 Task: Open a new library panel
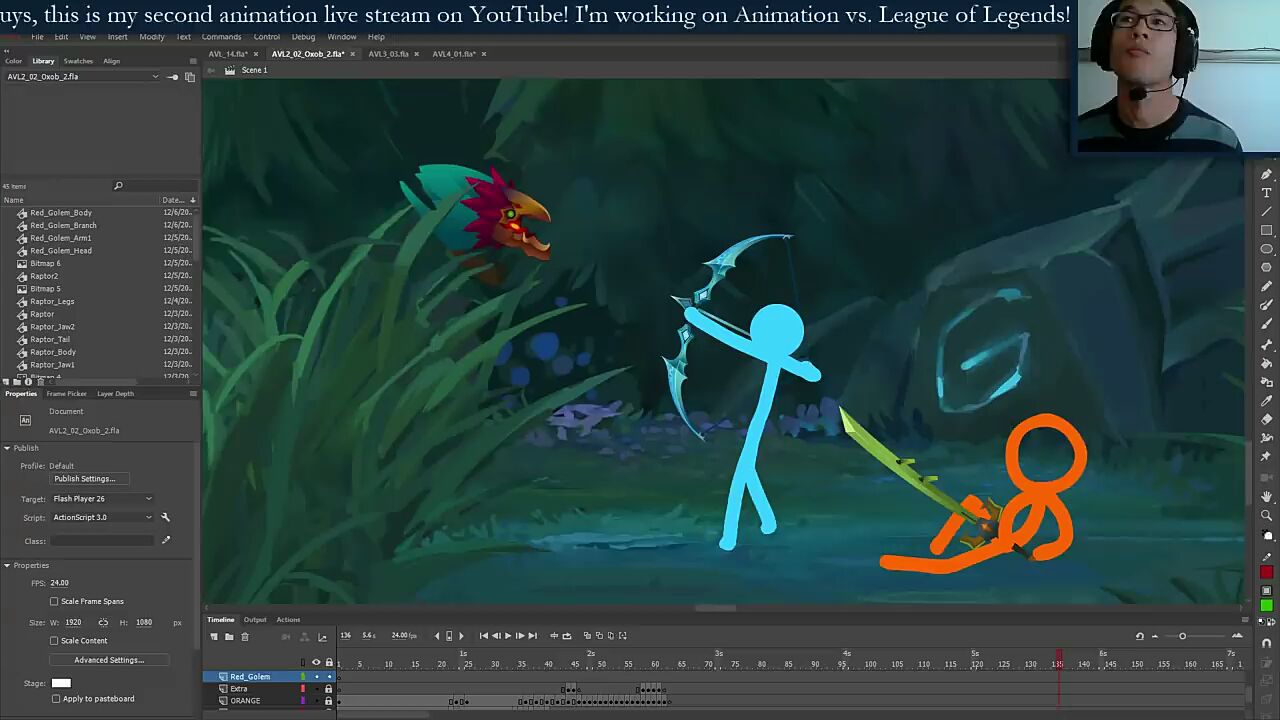[x=190, y=77]
